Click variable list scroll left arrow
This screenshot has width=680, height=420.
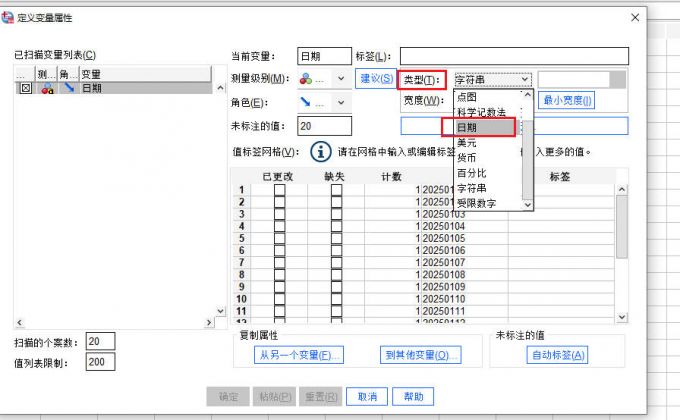click(19, 322)
